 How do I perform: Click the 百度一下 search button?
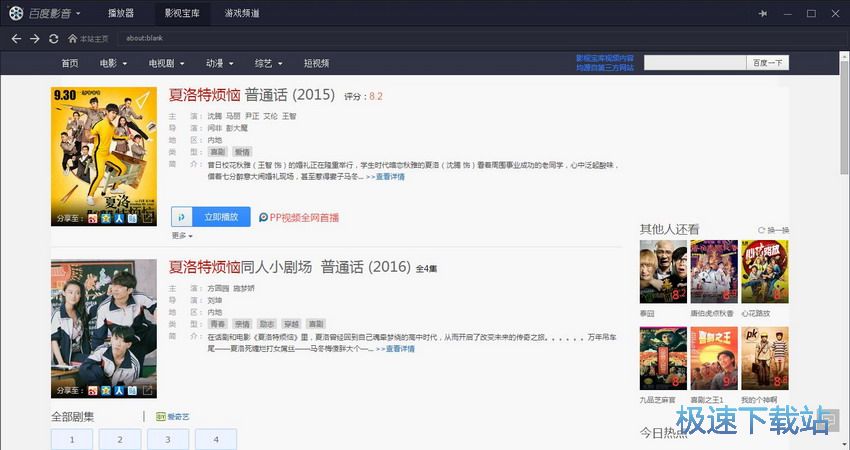768,62
